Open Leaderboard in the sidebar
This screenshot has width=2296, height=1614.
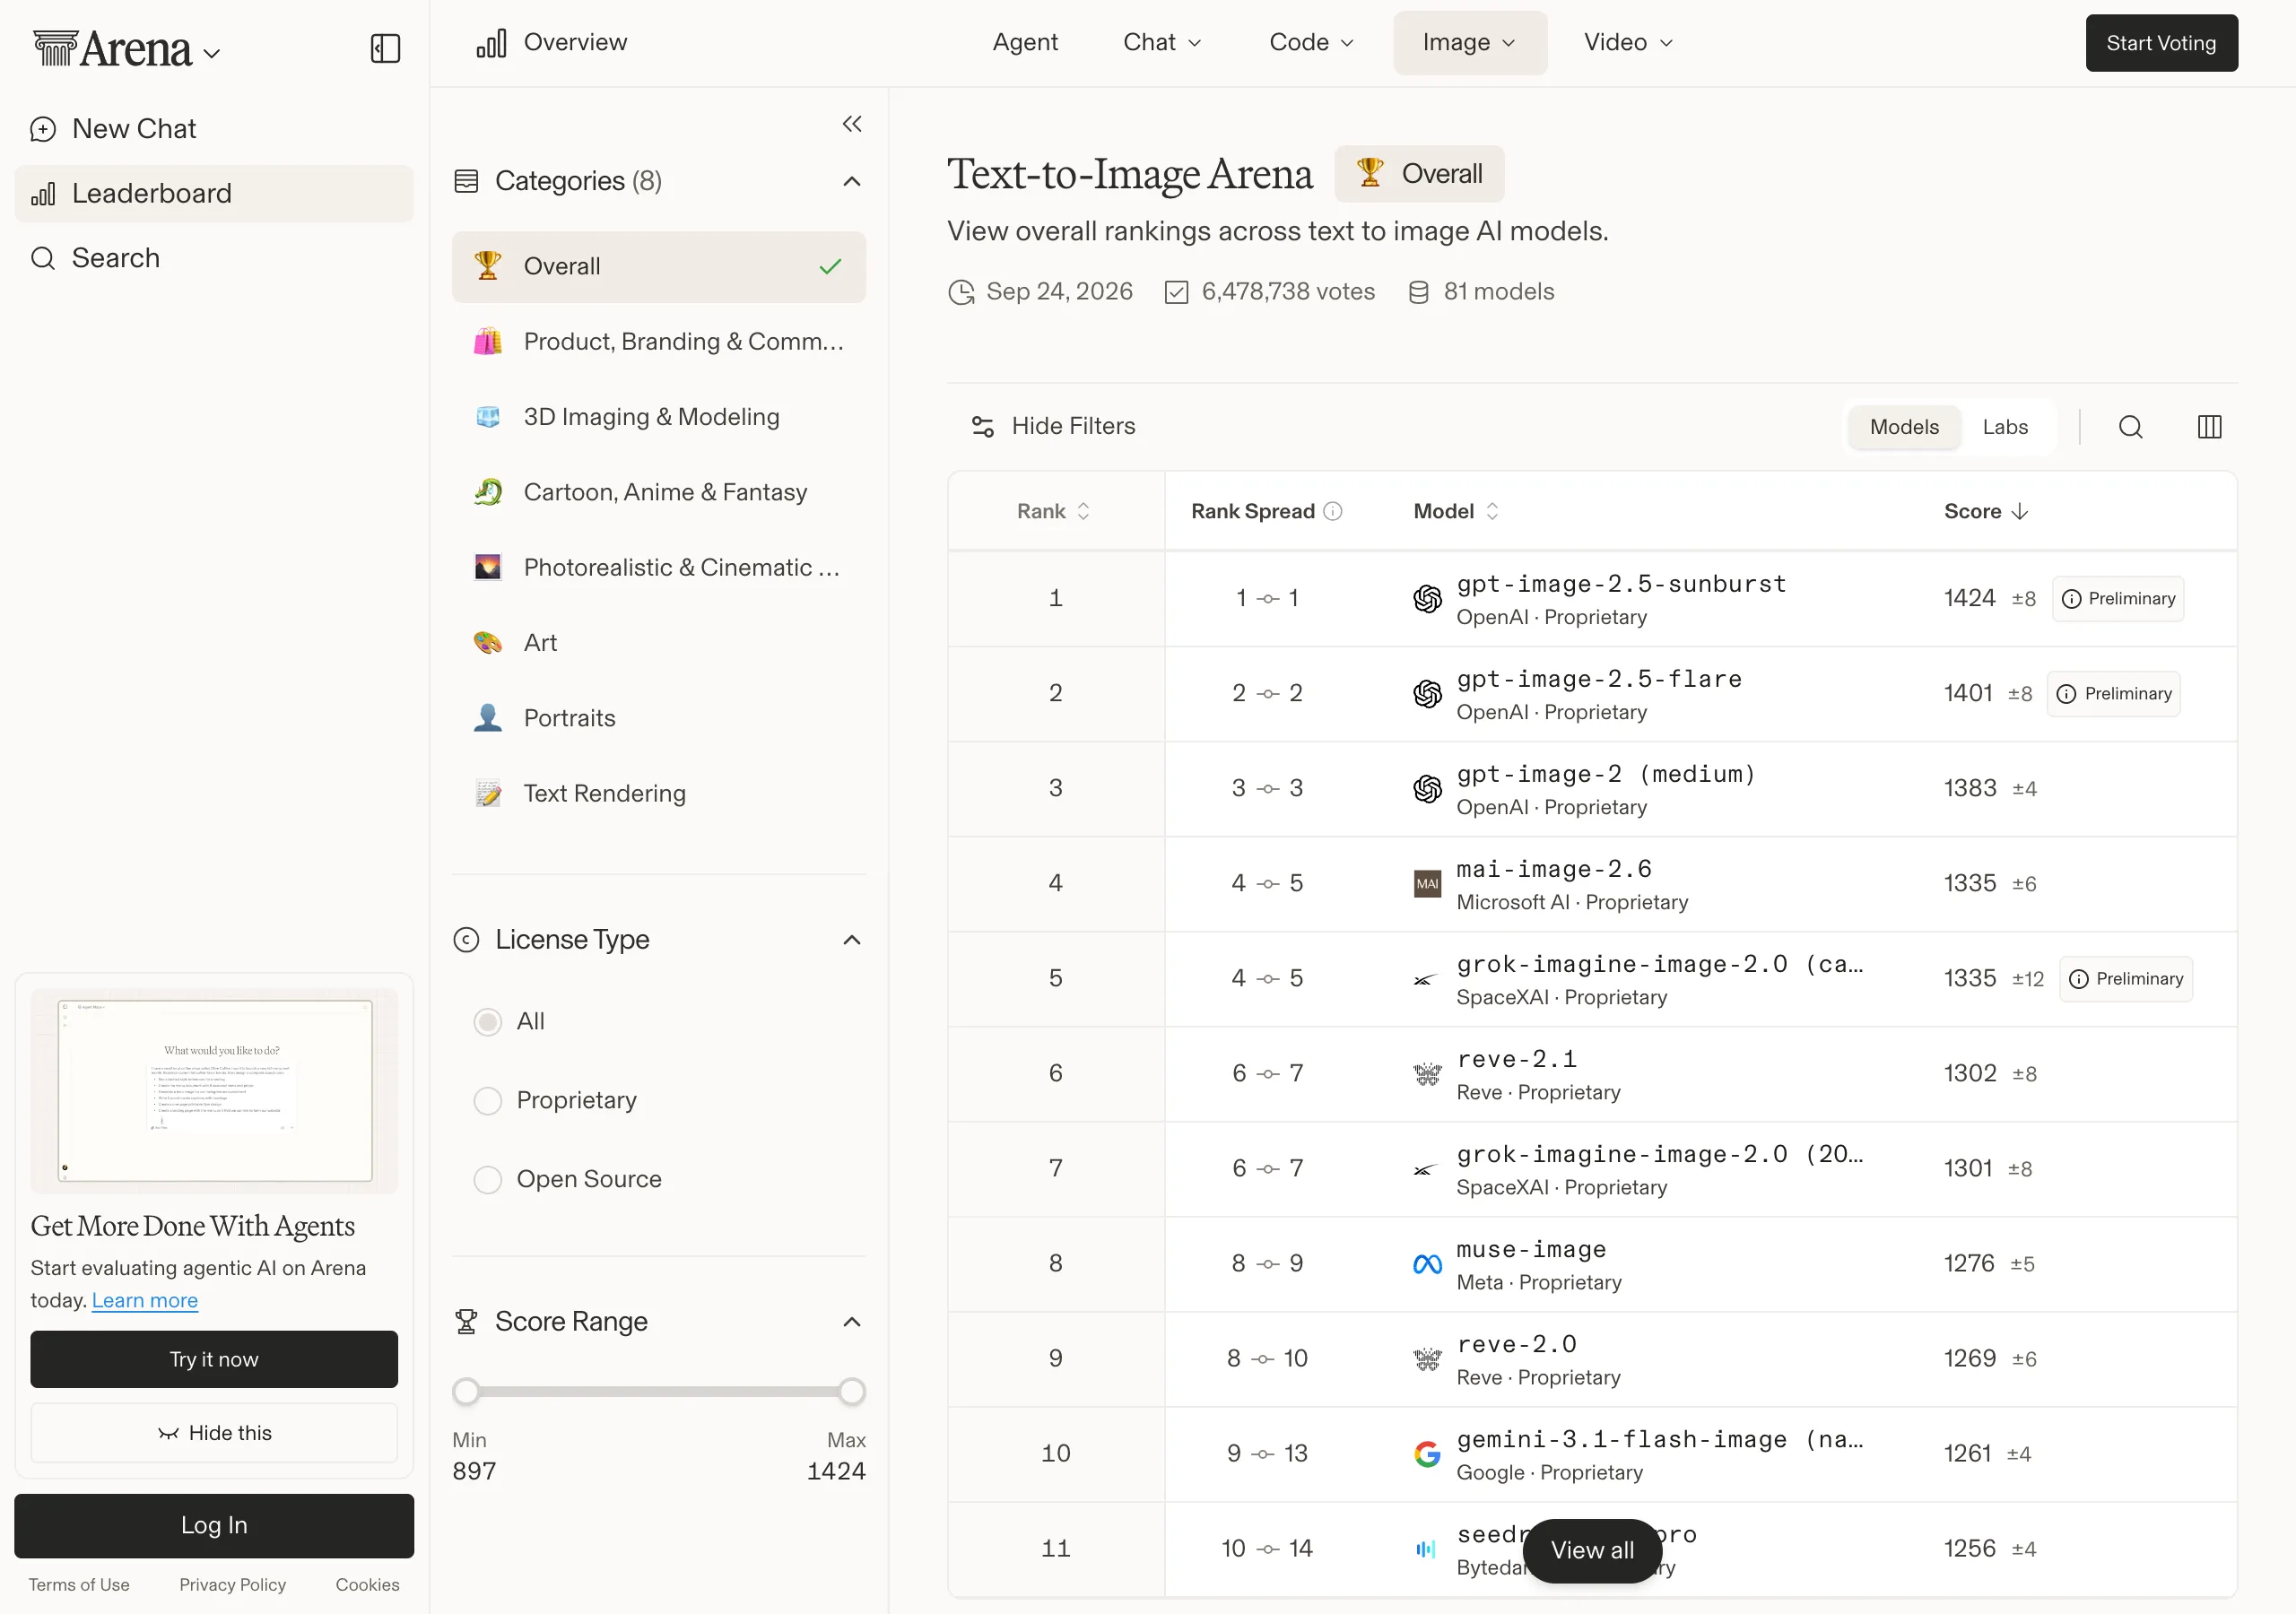(213, 193)
